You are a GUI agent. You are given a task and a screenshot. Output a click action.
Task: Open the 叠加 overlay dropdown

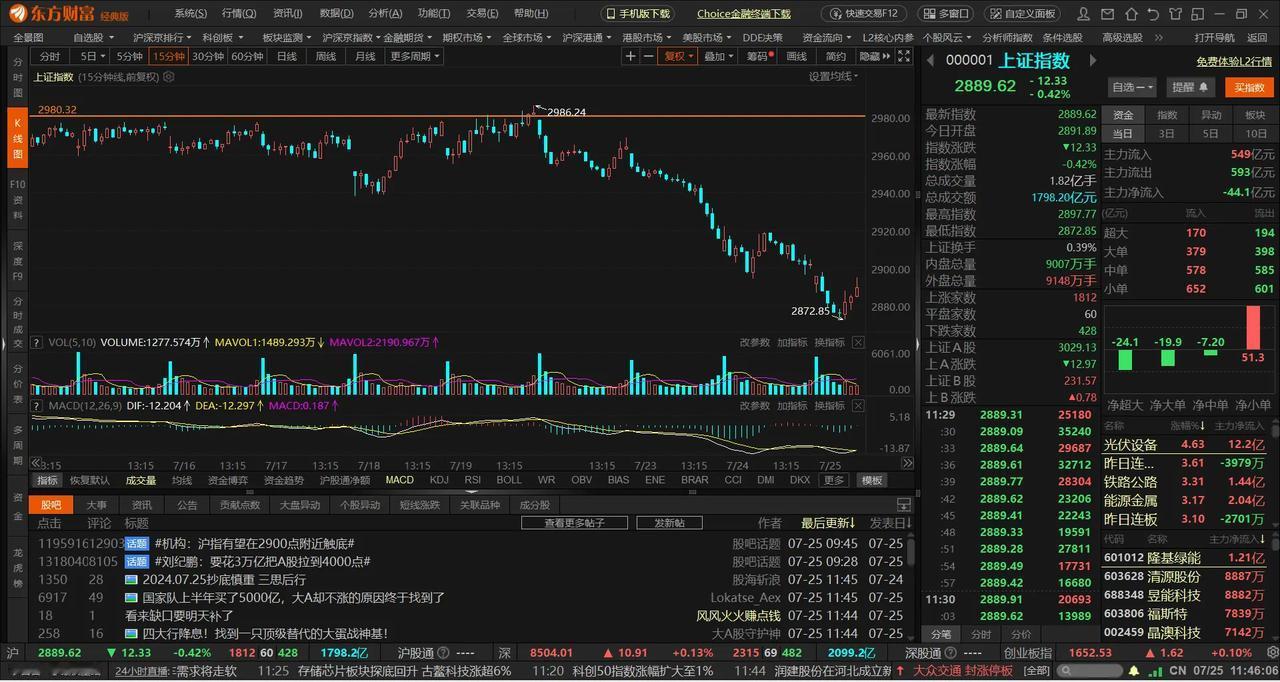[x=718, y=56]
